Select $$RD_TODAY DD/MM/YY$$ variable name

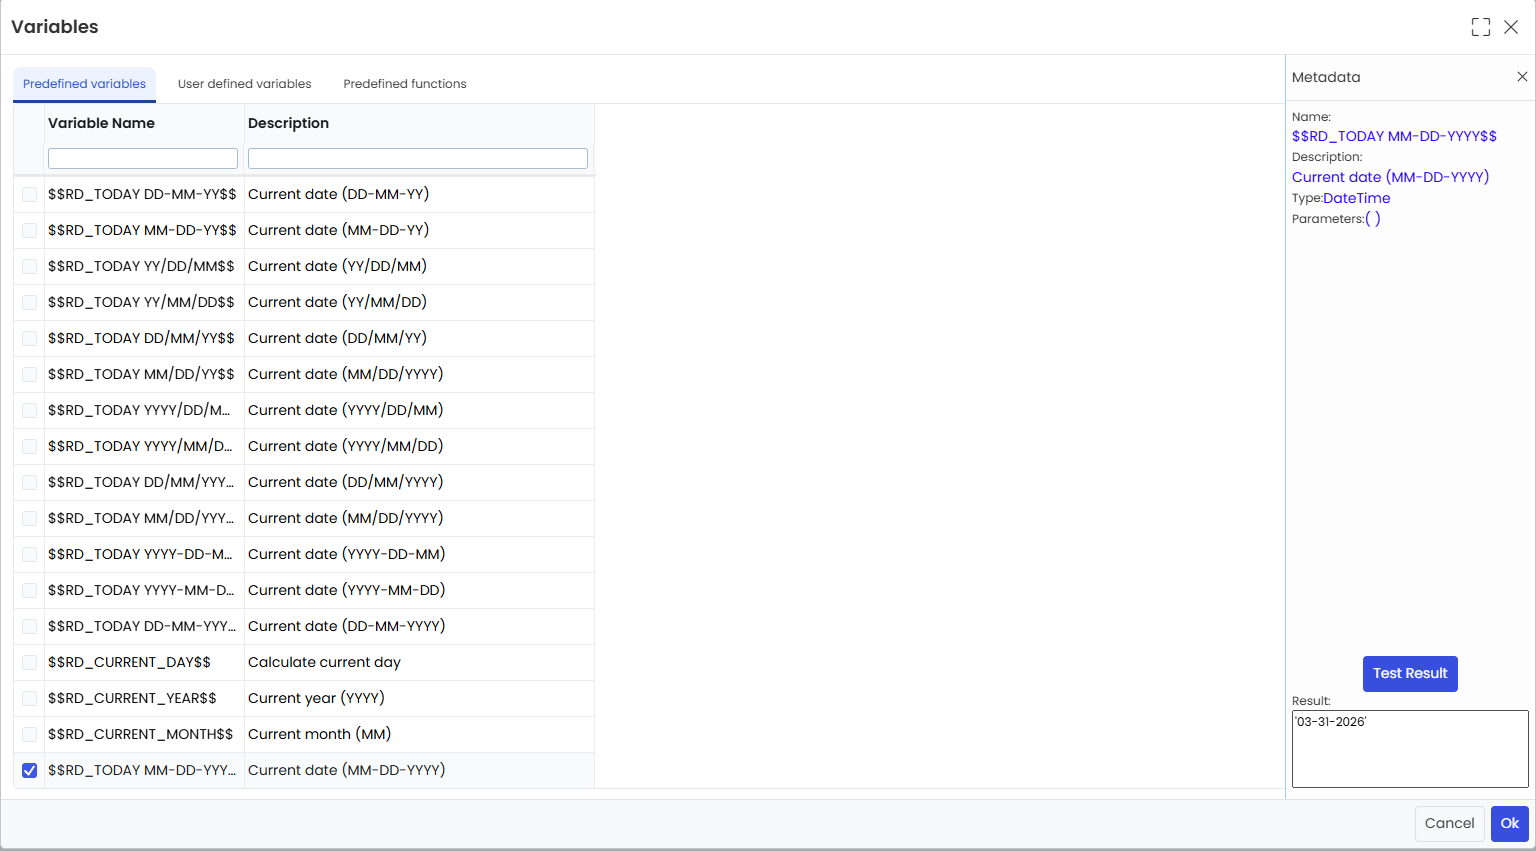141,338
